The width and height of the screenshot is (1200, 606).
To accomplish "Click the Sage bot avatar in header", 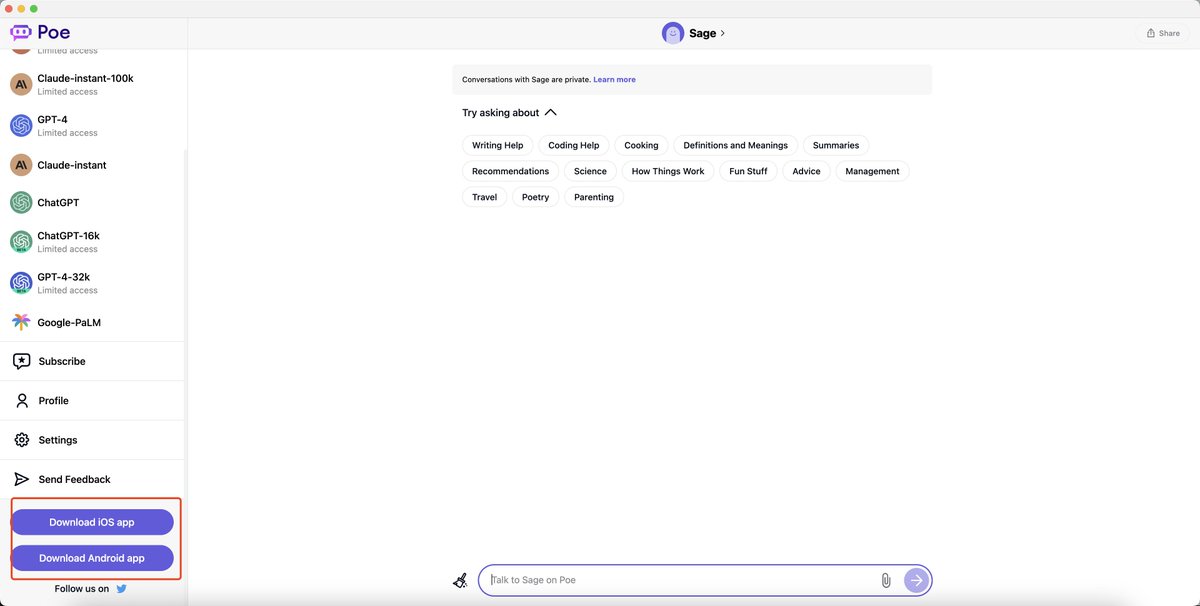I will [x=673, y=33].
